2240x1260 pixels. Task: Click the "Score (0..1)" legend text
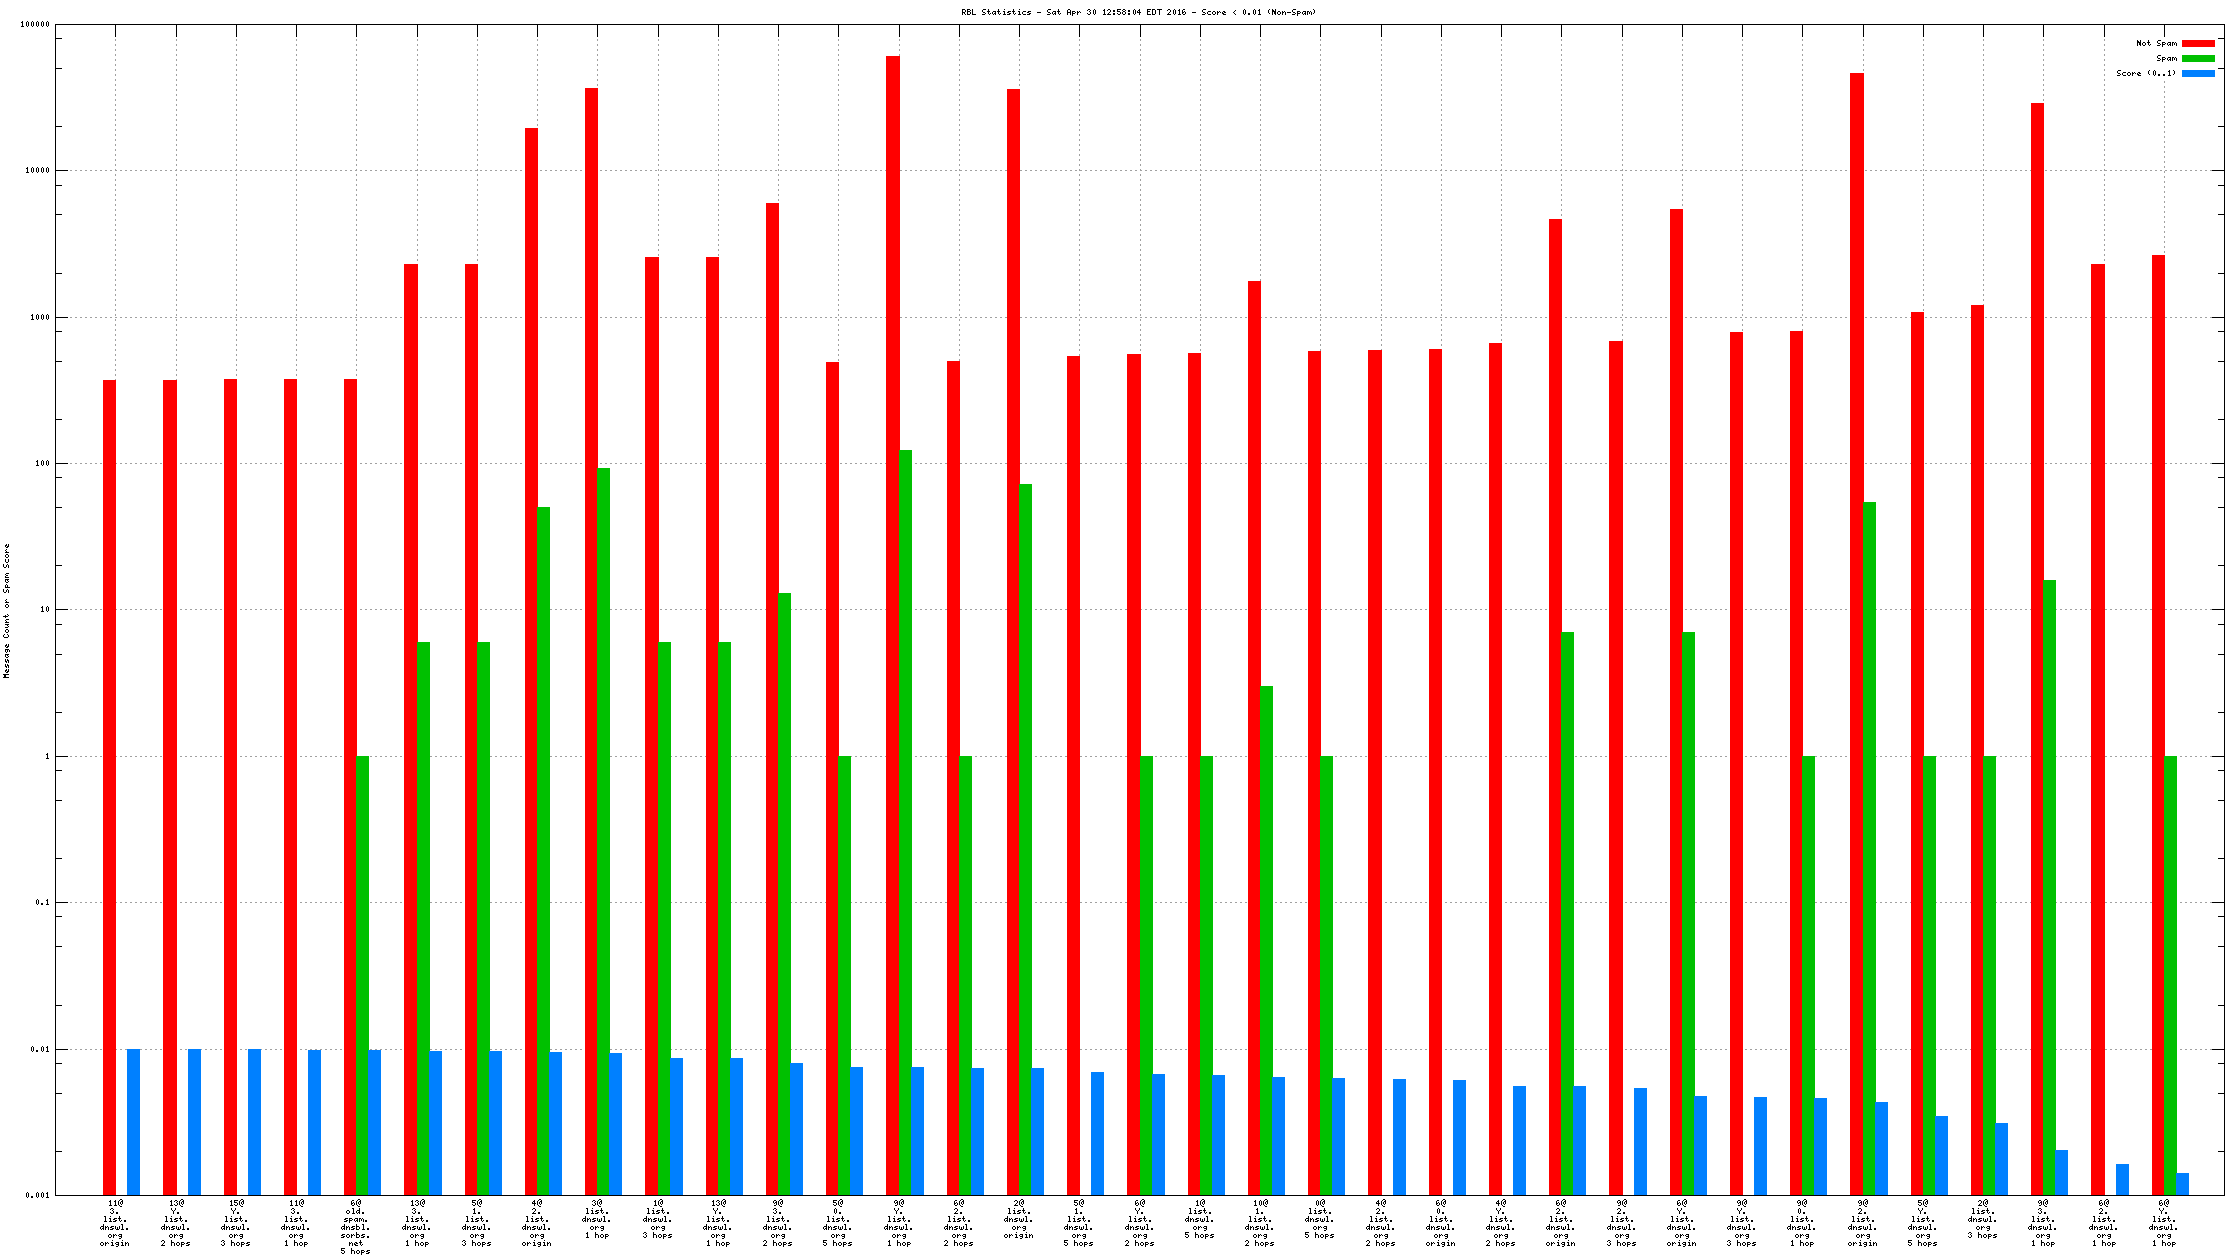2146,74
